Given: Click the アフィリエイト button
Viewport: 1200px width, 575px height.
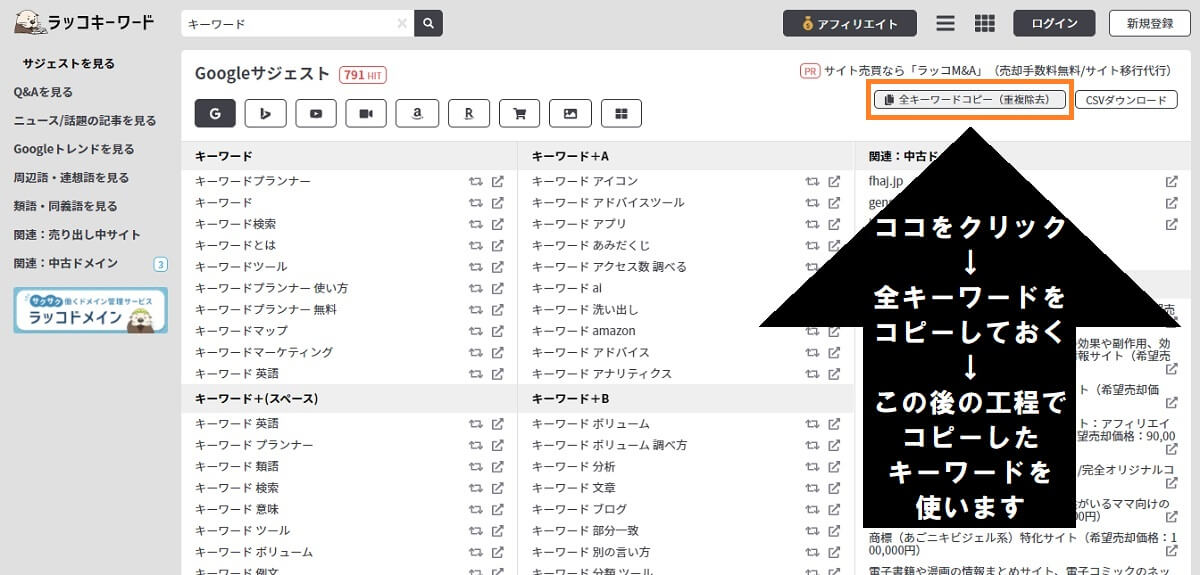Looking at the screenshot, I should [x=851, y=23].
